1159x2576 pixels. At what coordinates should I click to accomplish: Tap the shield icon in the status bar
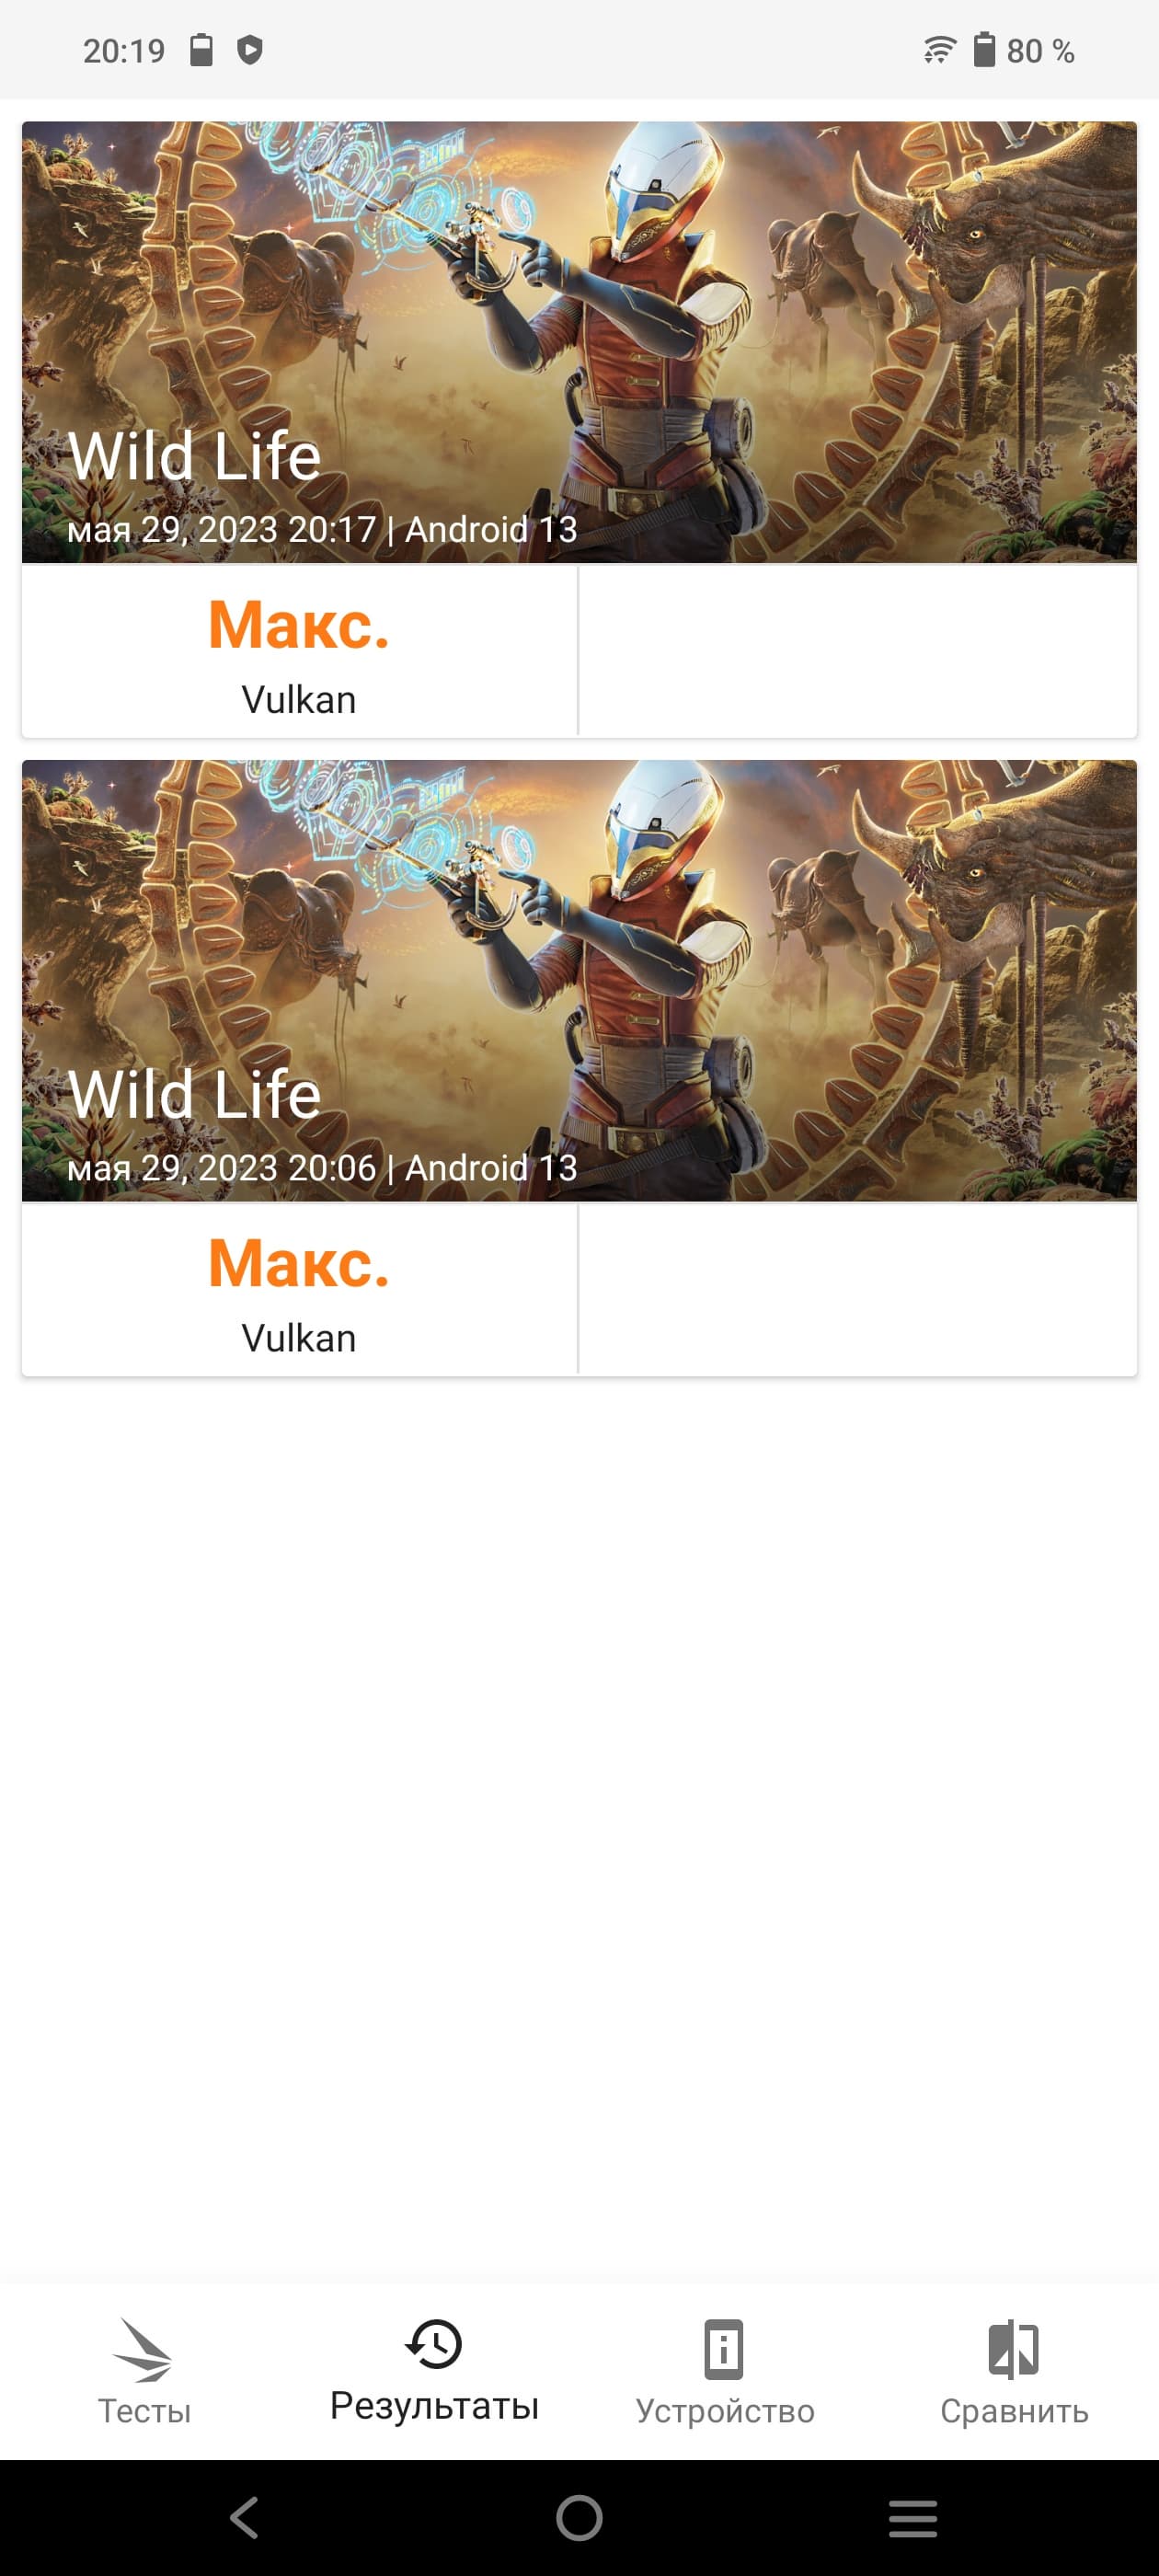[250, 49]
